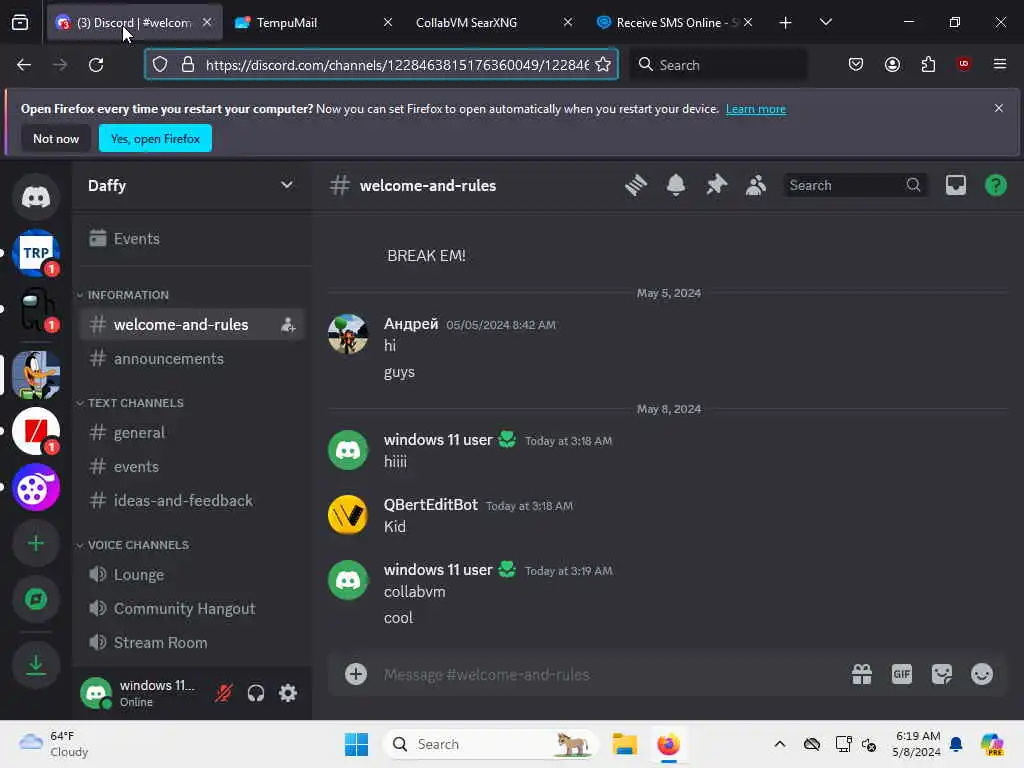Send a gift icon in message bar
The width and height of the screenshot is (1024, 768).
(862, 674)
